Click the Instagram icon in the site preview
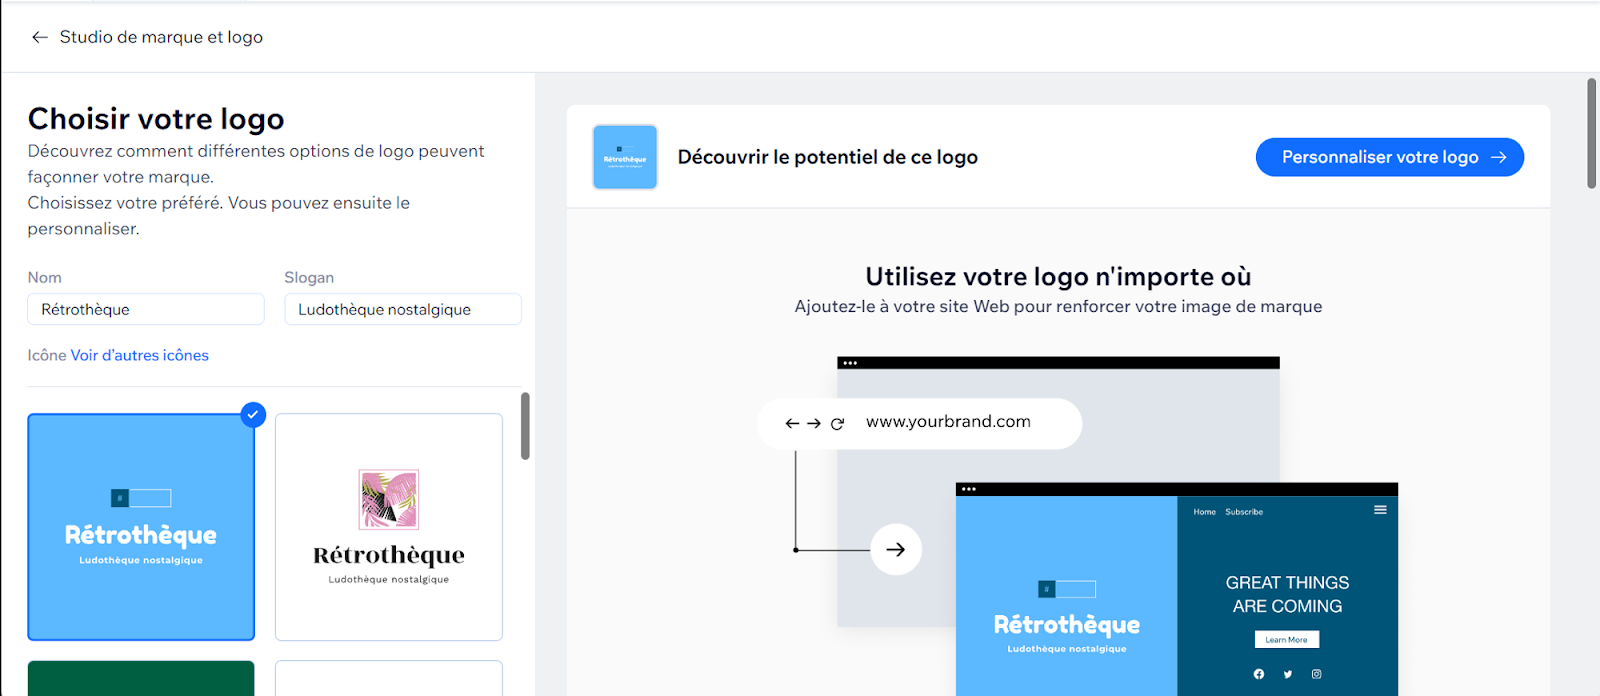This screenshot has height=696, width=1600. tap(1317, 674)
